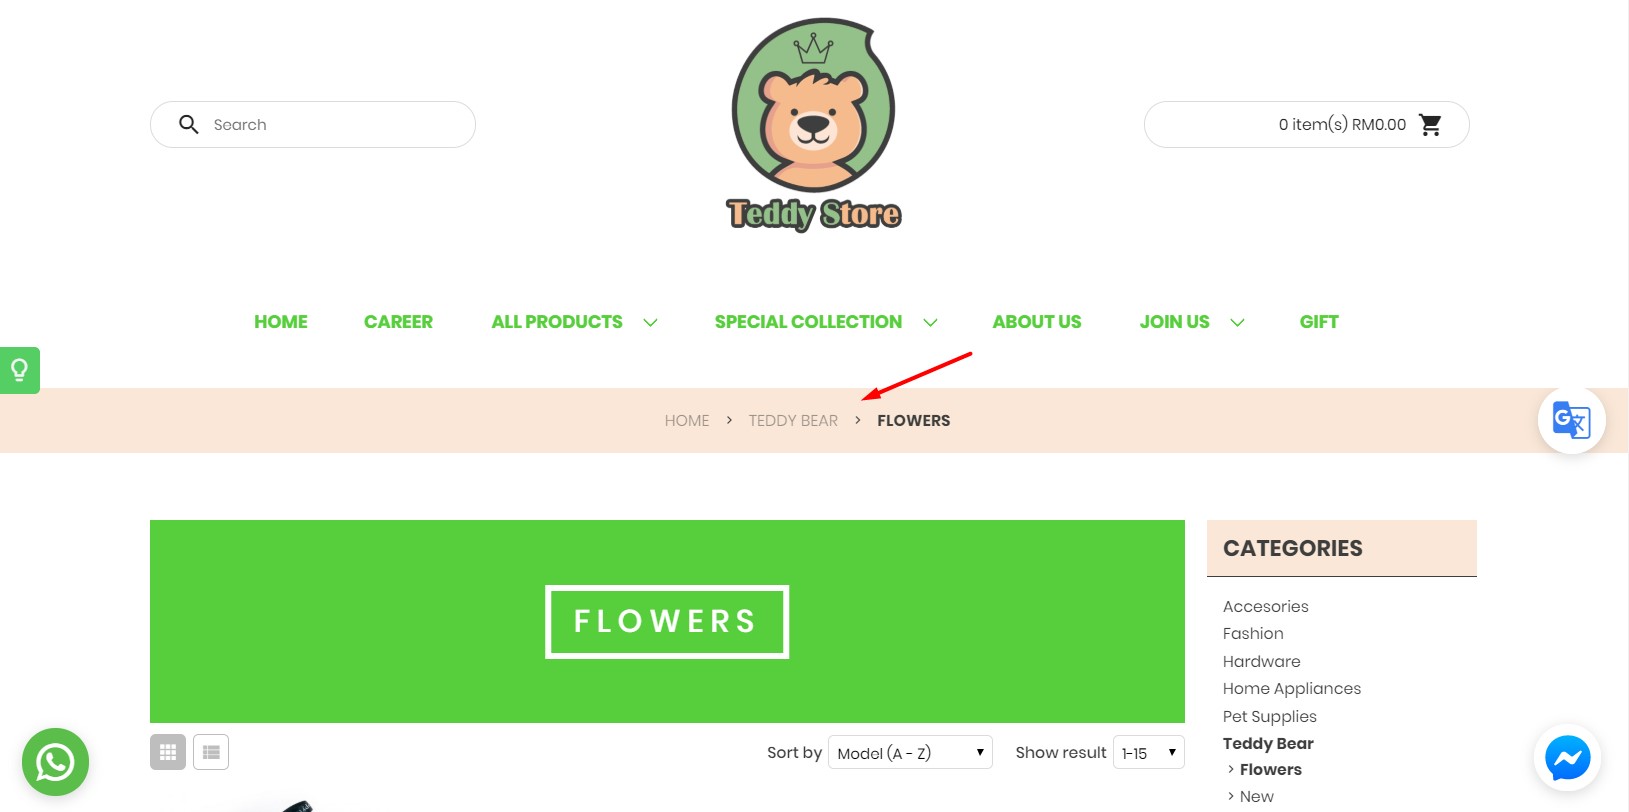The width and height of the screenshot is (1629, 812).
Task: Open the shopping cart icon
Action: click(x=1430, y=124)
